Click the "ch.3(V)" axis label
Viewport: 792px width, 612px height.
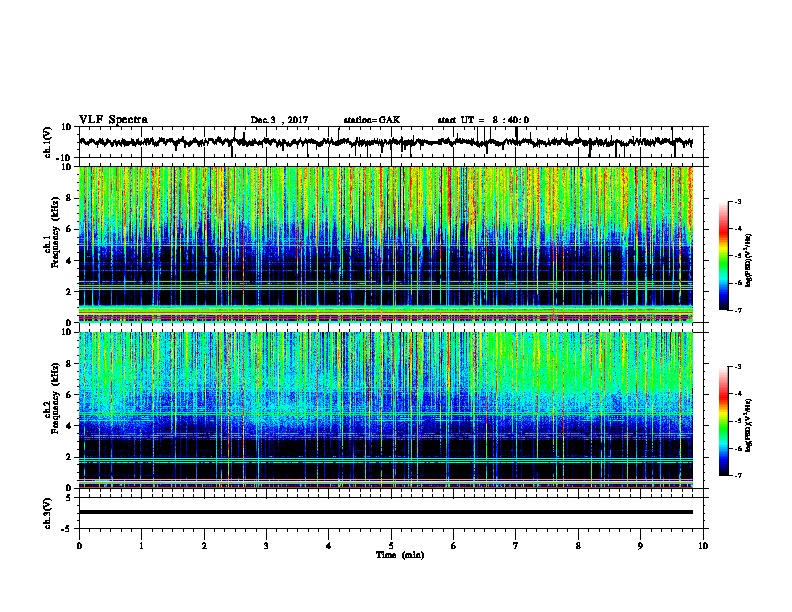(48, 513)
